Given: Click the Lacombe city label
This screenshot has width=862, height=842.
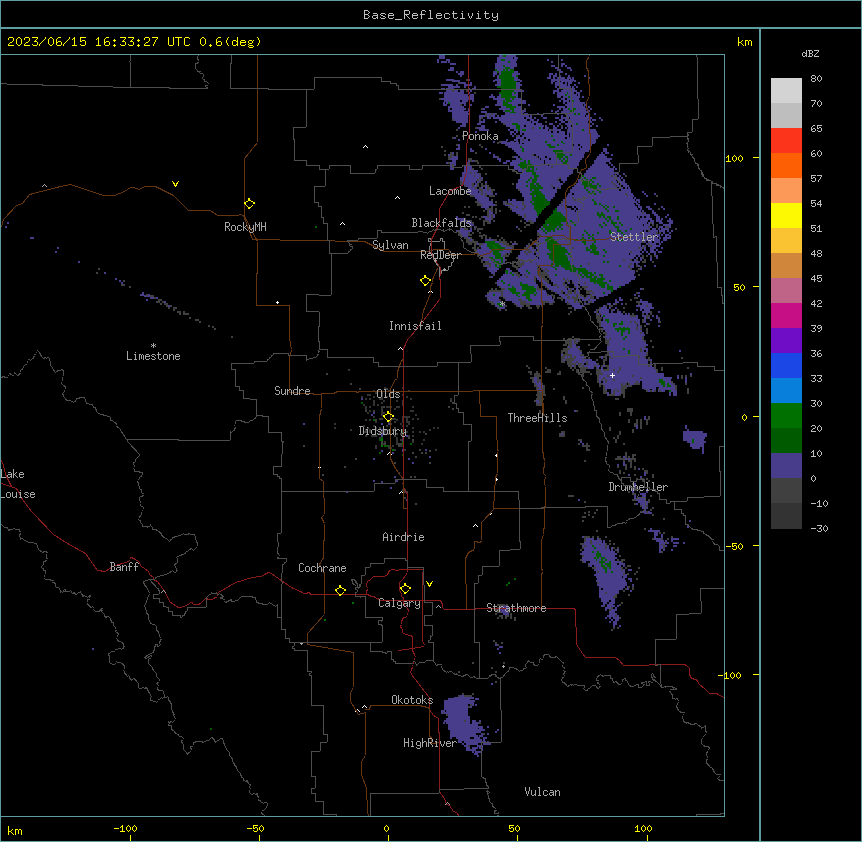Looking at the screenshot, I should coord(450,191).
